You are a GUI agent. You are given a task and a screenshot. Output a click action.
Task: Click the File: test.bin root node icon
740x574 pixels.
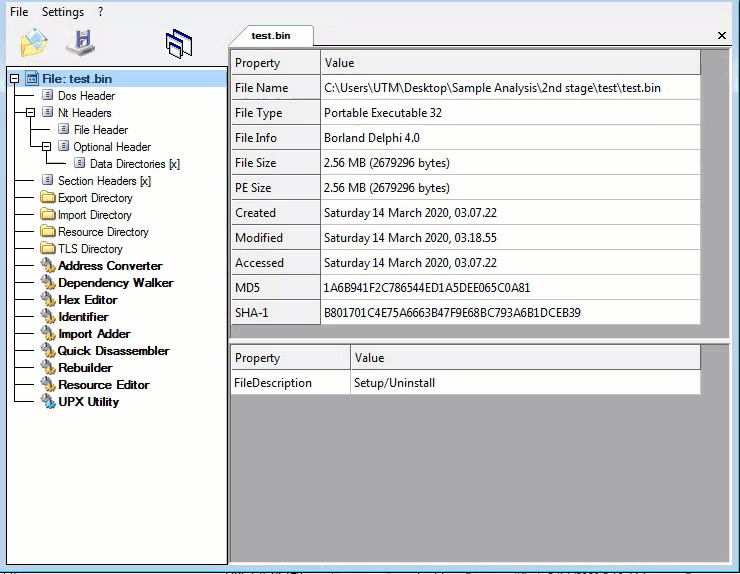(32, 79)
